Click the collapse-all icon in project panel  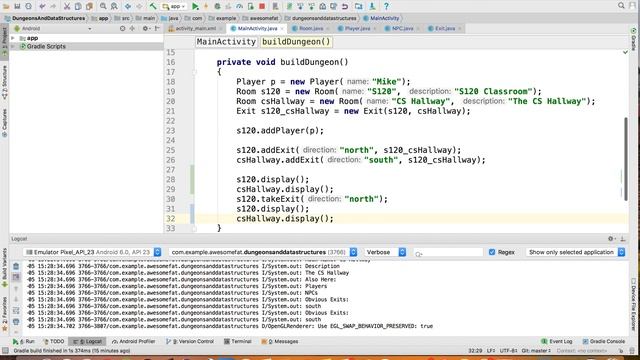pyautogui.click(x=132, y=29)
